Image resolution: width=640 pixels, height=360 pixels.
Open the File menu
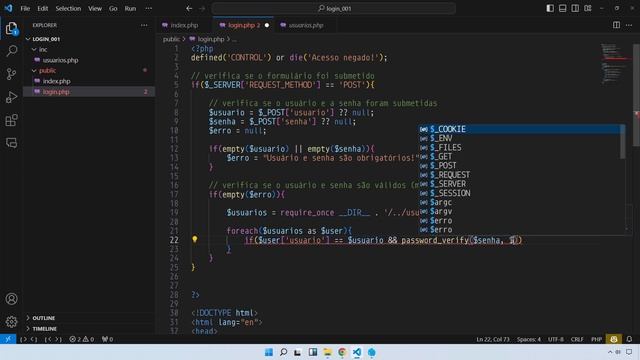tap(25, 8)
